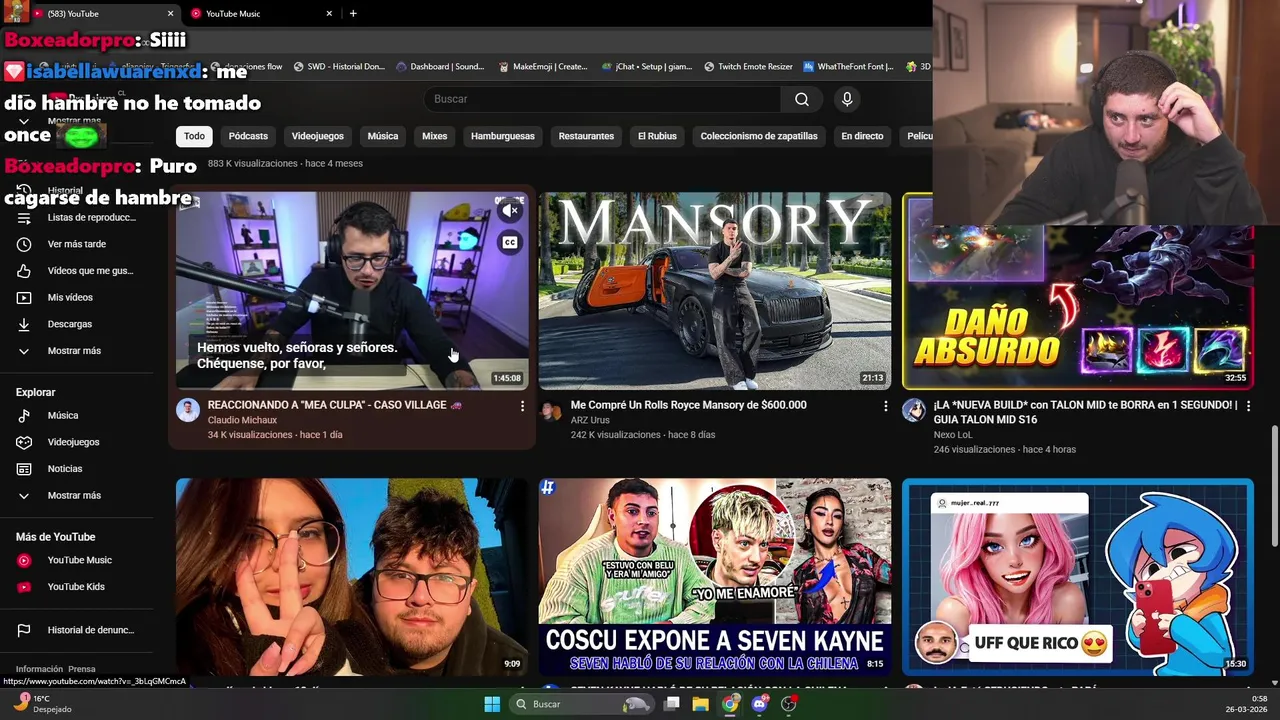Select the Pódcasts filter chip
Viewport: 1280px width, 720px height.
[x=248, y=136]
